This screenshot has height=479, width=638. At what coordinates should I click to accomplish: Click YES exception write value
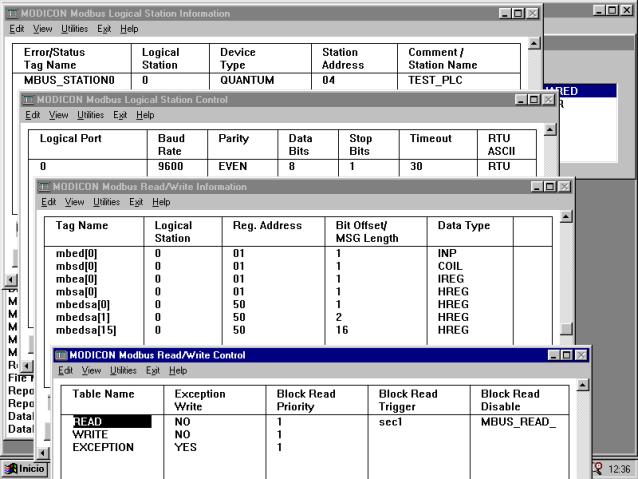[x=186, y=447]
